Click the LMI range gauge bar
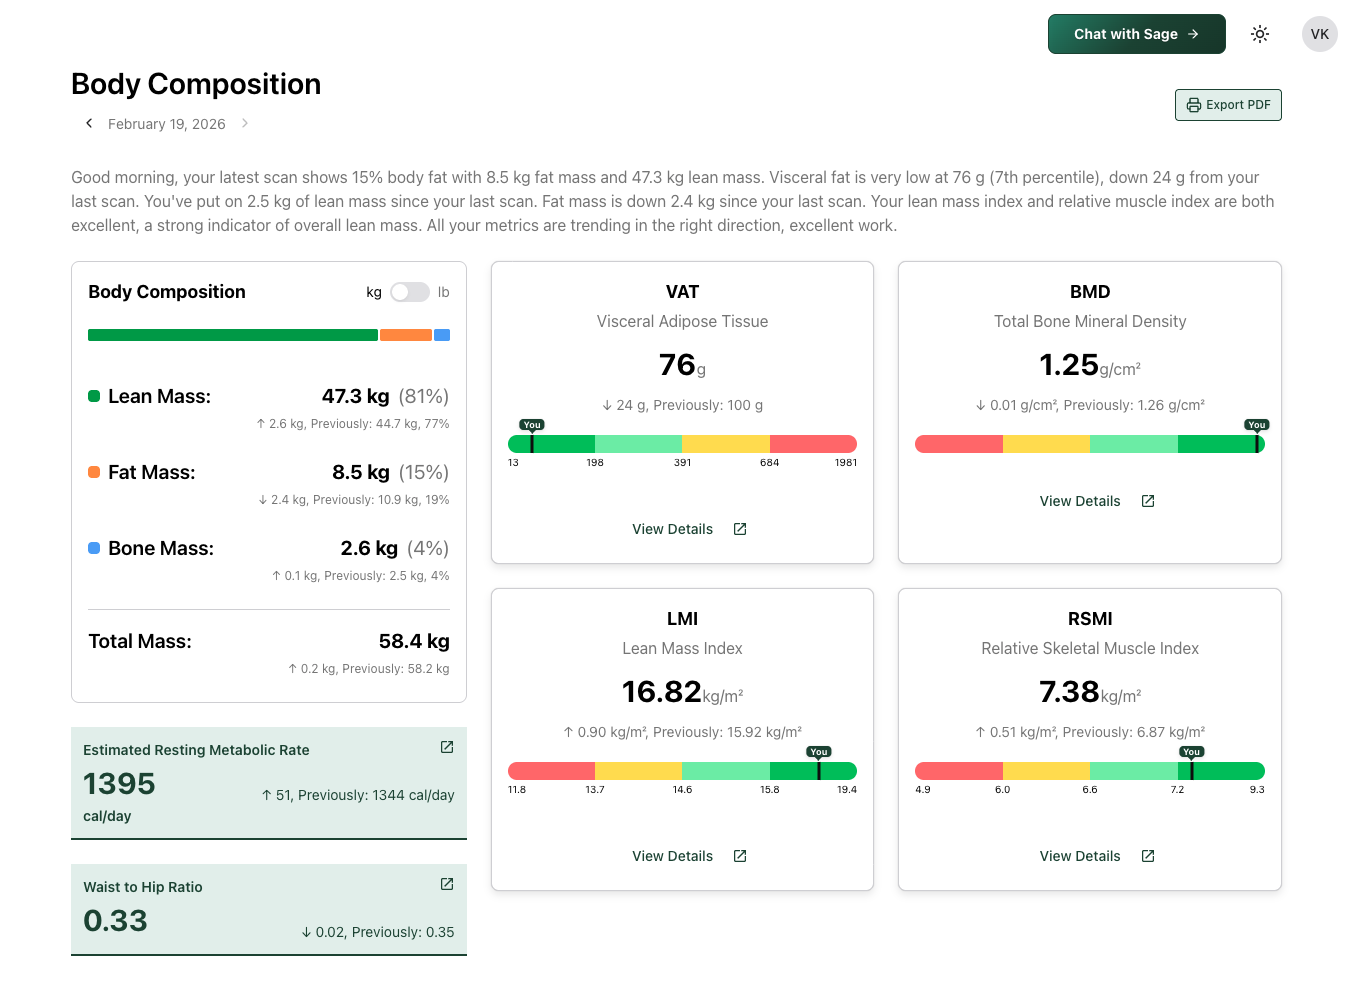 (x=682, y=771)
